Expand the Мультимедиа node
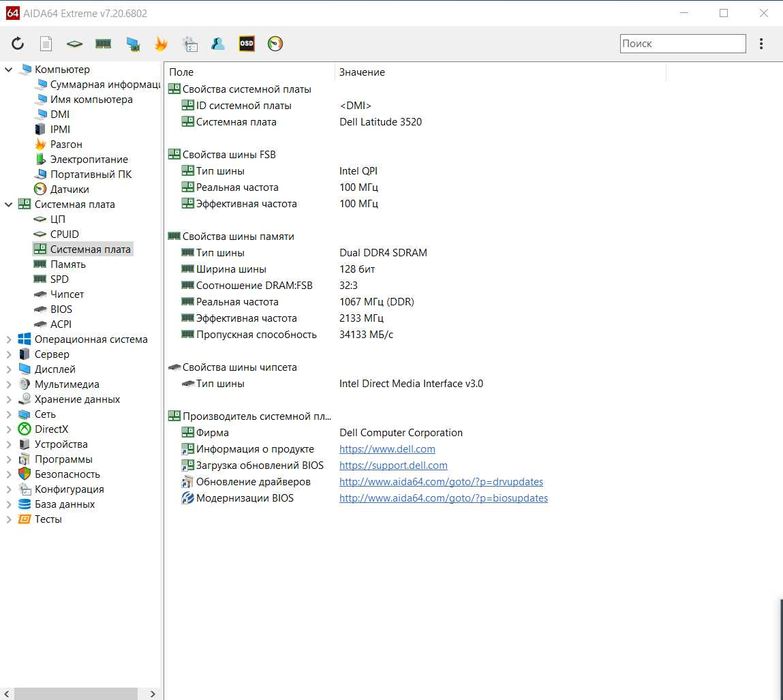The image size is (783, 700). click(8, 384)
